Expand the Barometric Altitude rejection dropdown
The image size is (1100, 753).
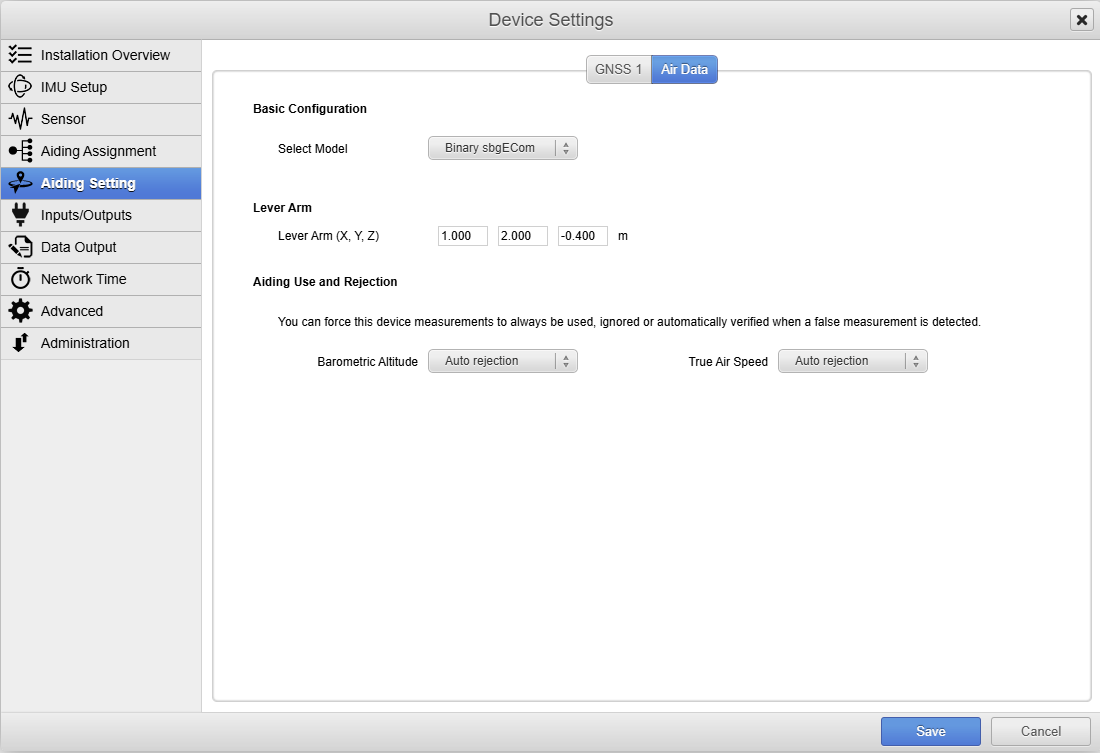[502, 361]
